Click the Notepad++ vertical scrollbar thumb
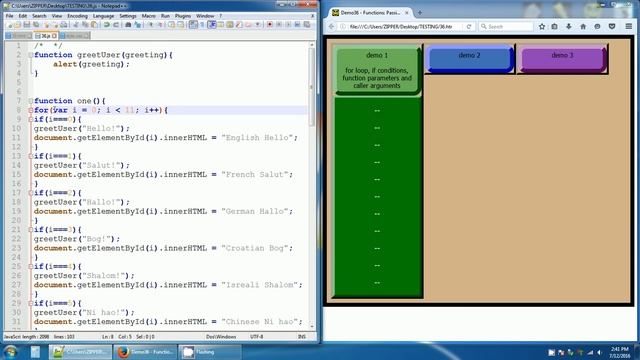 [x=311, y=87]
